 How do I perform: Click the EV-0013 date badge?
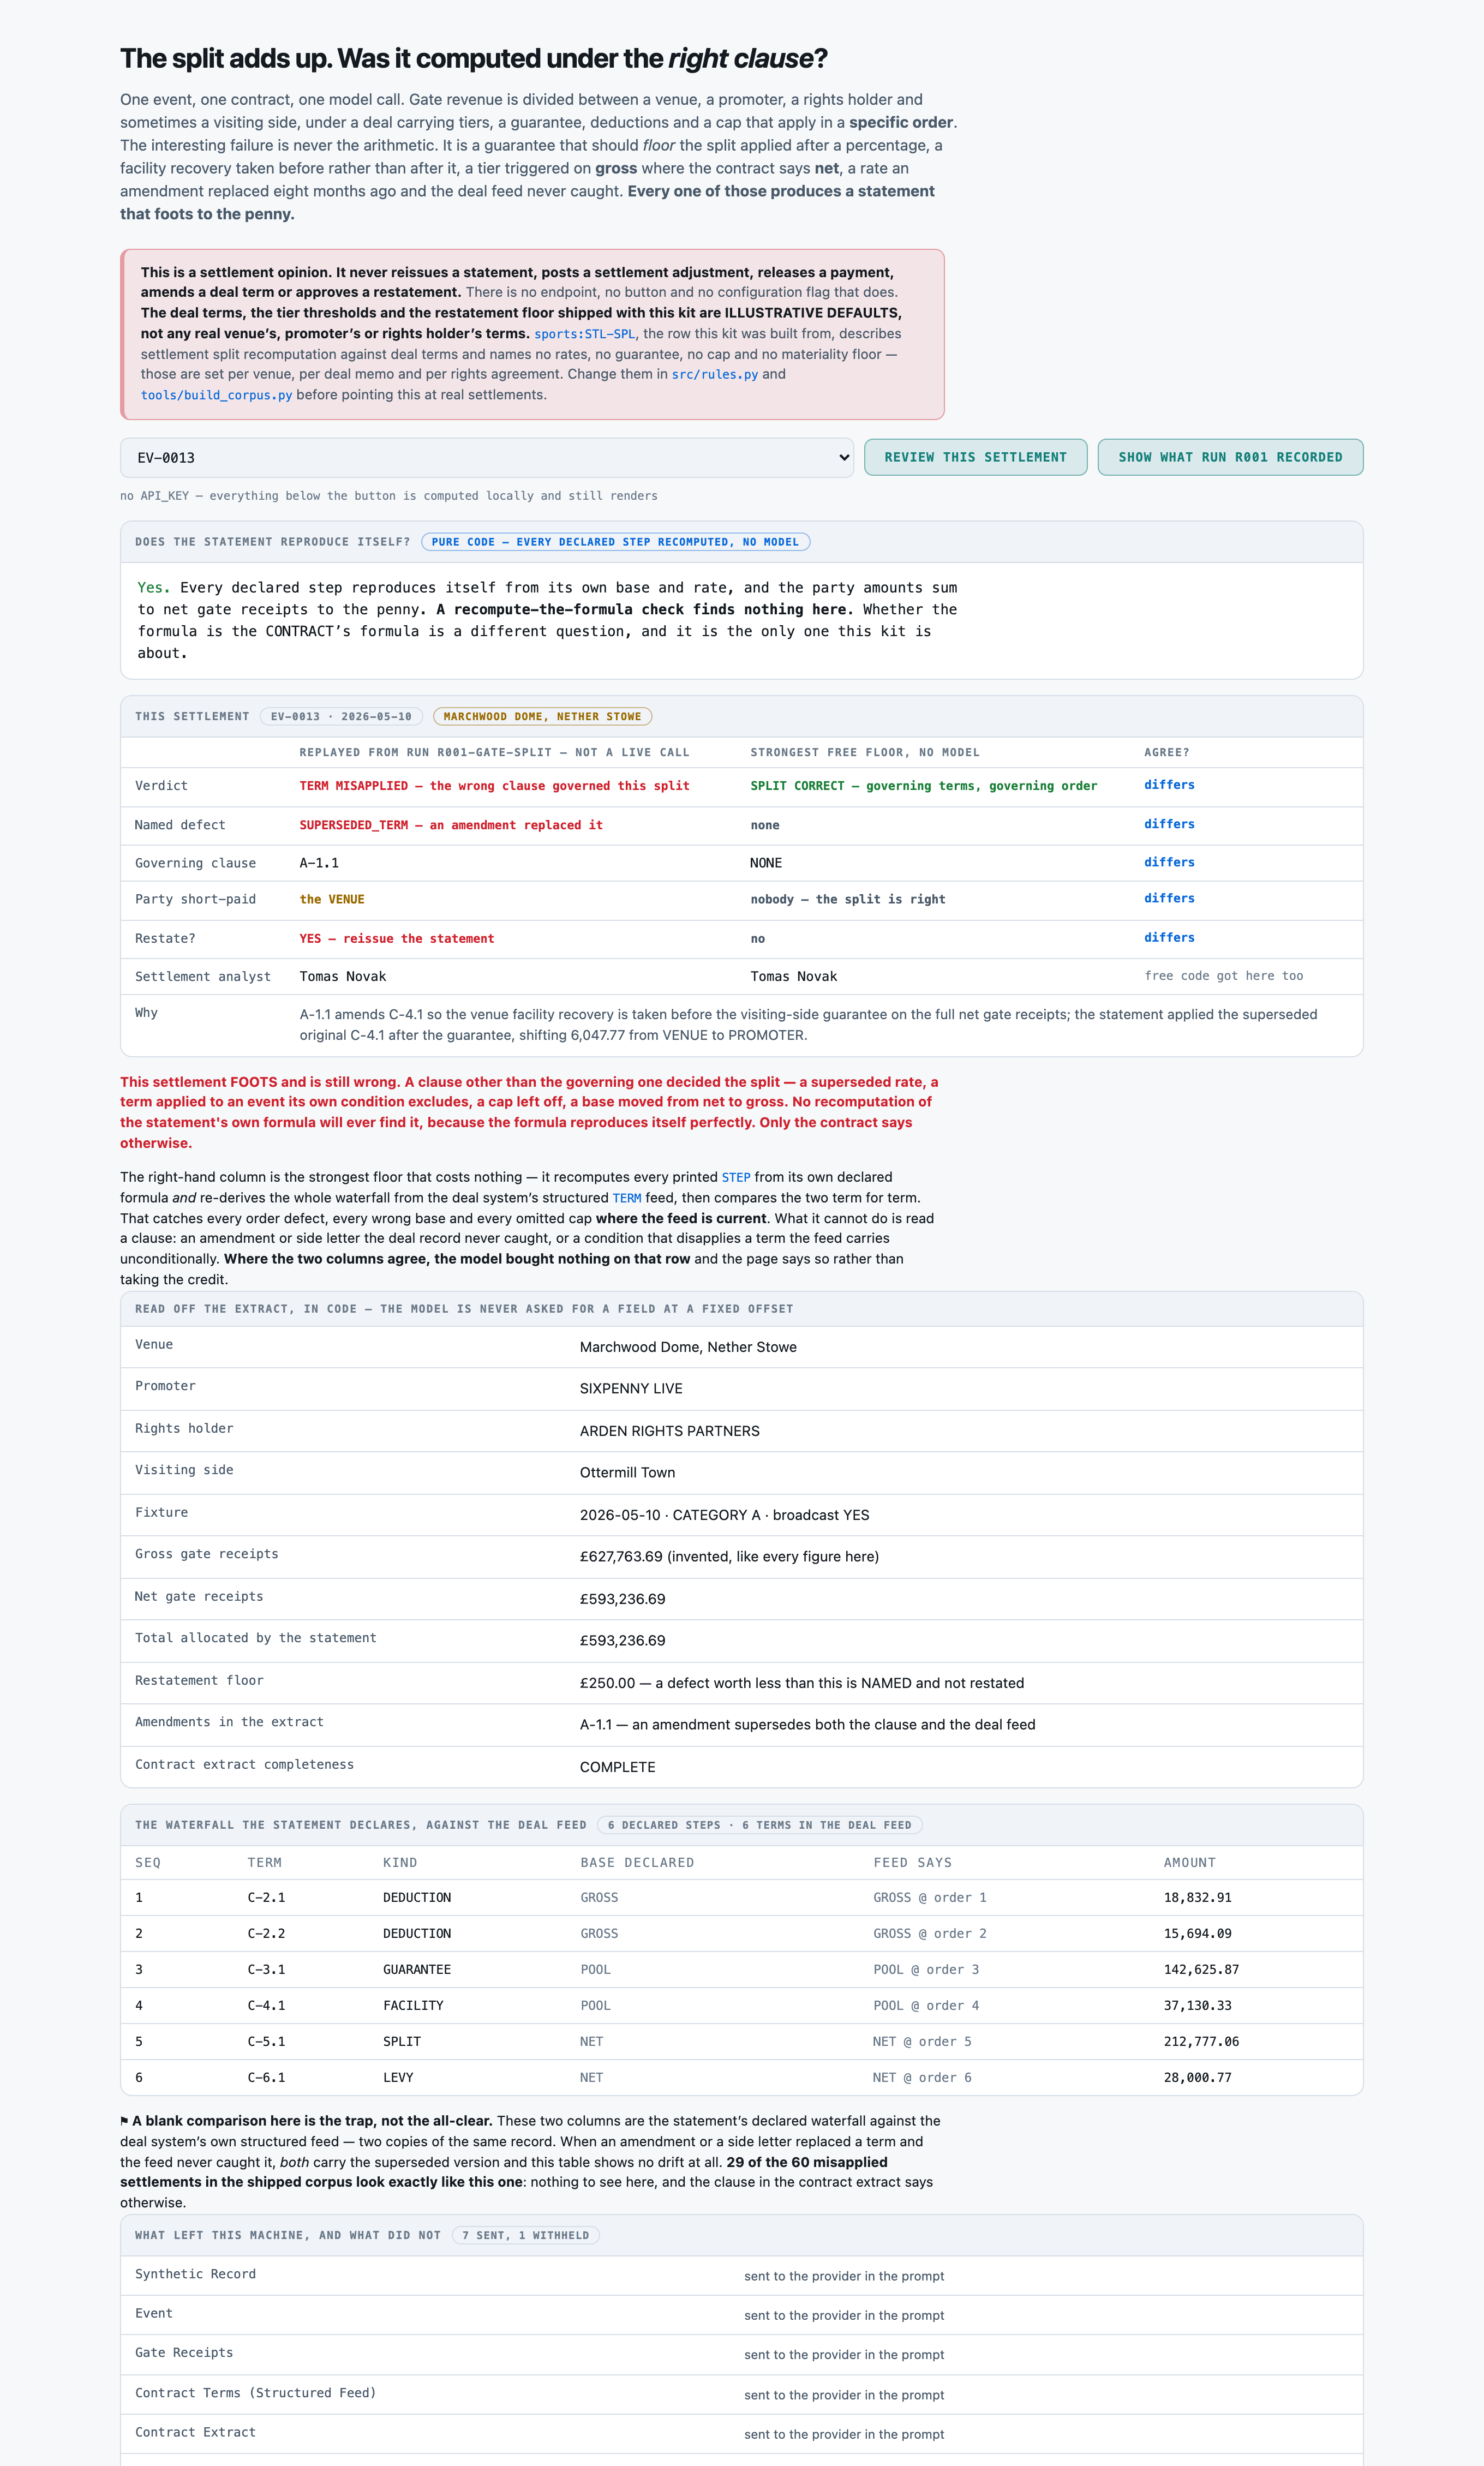pyautogui.click(x=341, y=716)
